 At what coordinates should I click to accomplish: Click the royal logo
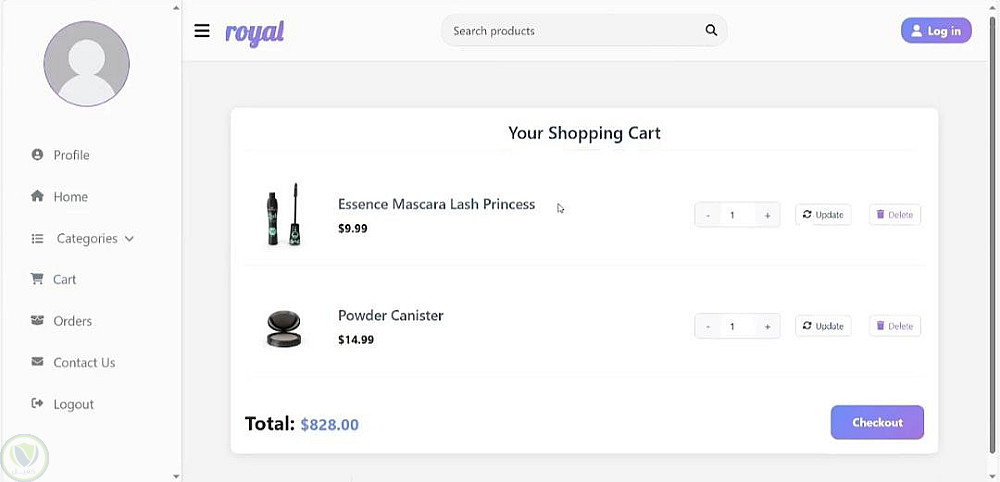[x=255, y=32]
